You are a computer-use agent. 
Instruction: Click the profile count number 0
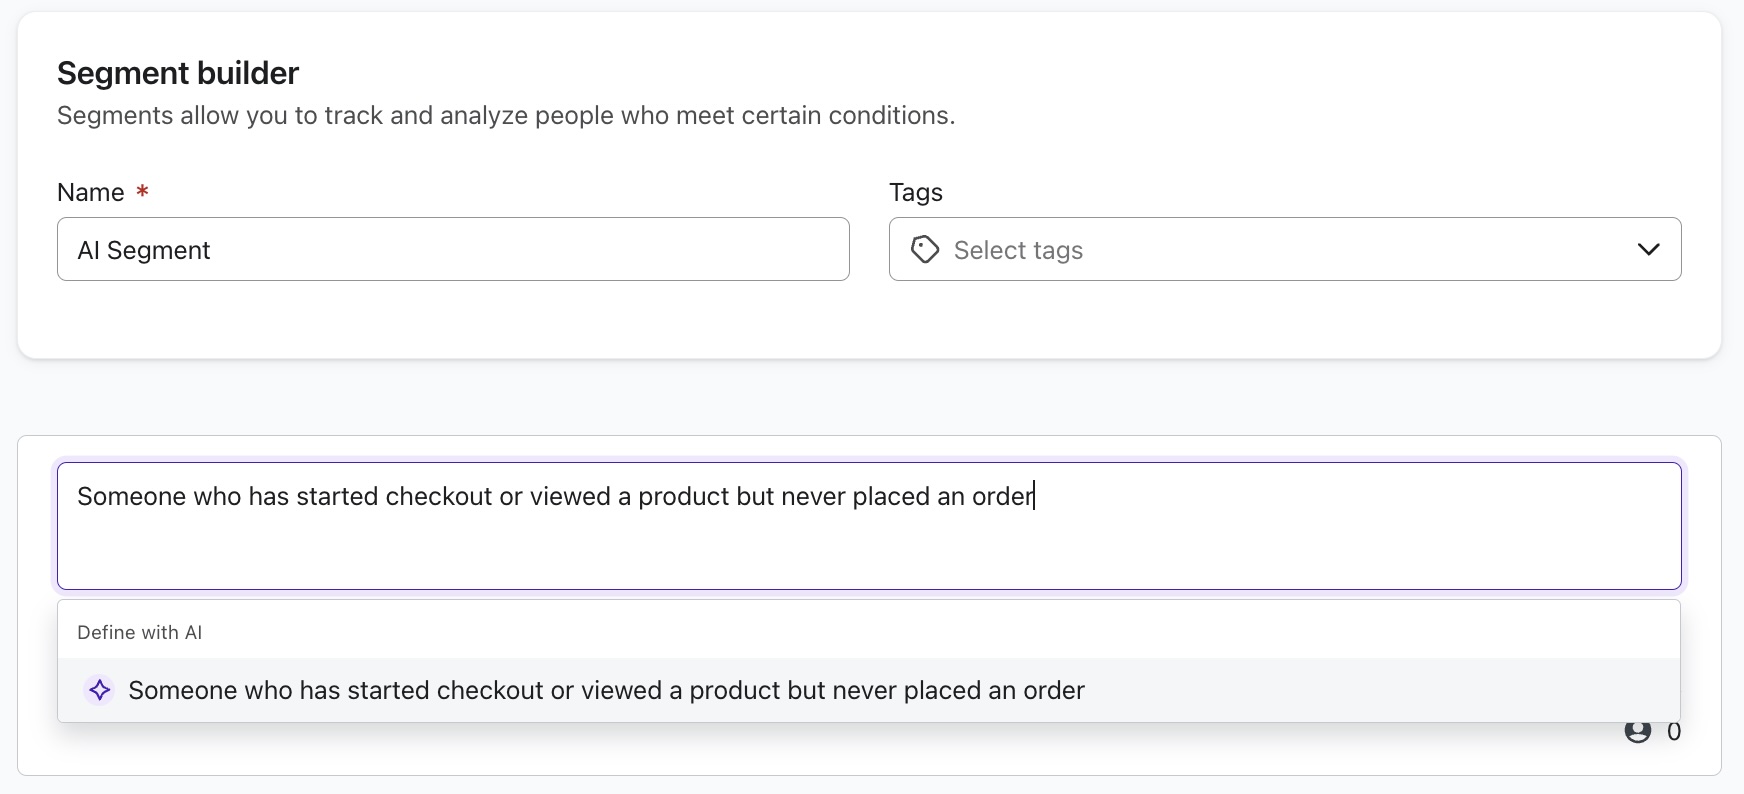pyautogui.click(x=1673, y=732)
